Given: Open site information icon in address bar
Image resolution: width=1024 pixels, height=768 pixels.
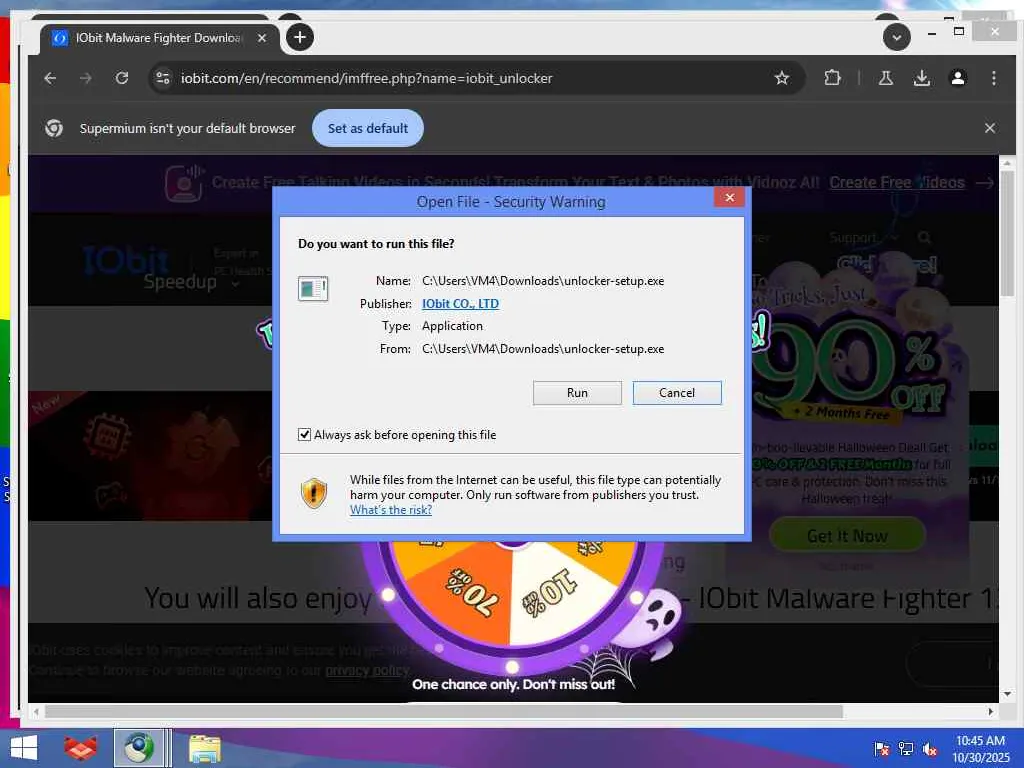Looking at the screenshot, I should [163, 78].
